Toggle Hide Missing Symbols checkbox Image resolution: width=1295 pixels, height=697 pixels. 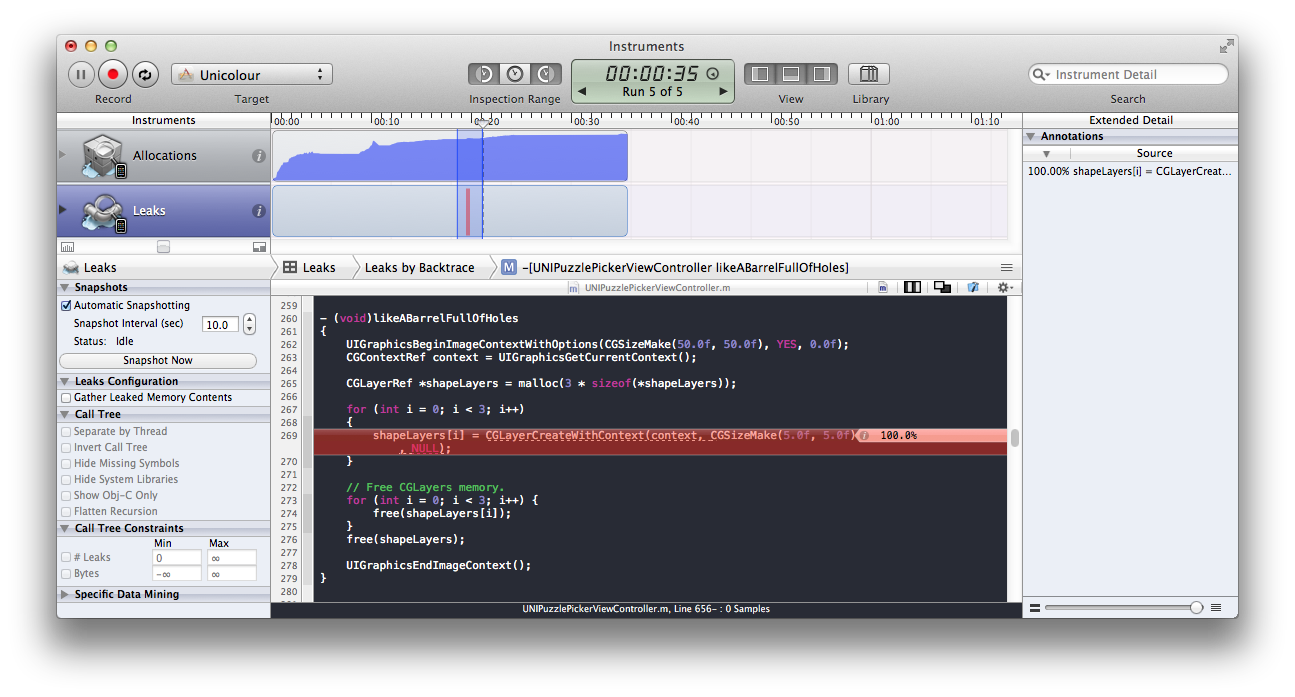66,464
